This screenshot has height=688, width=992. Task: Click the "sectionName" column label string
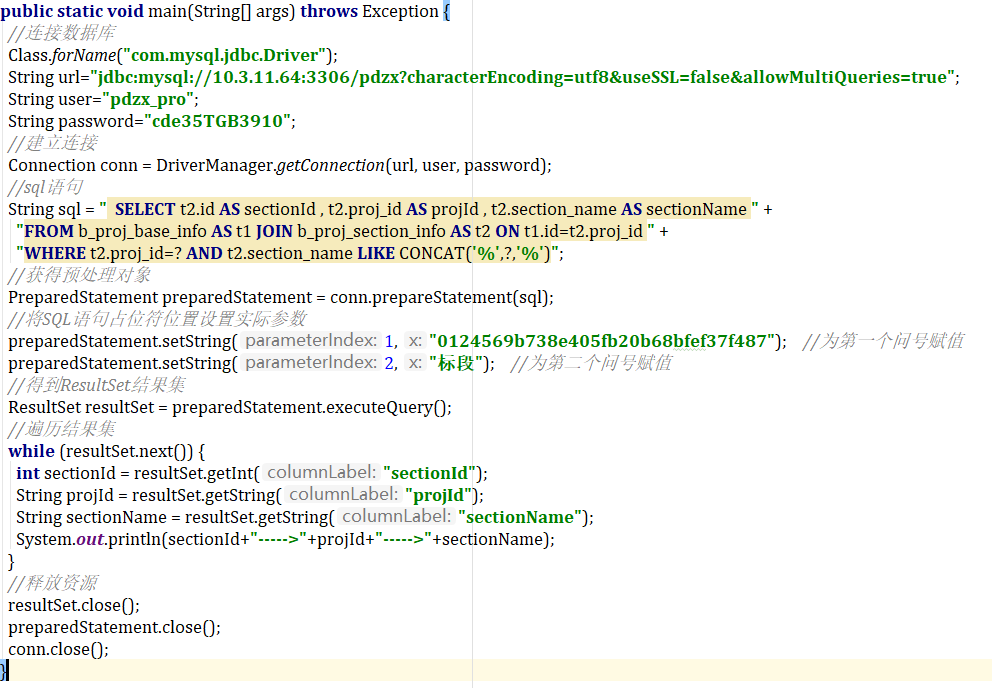pos(520,518)
